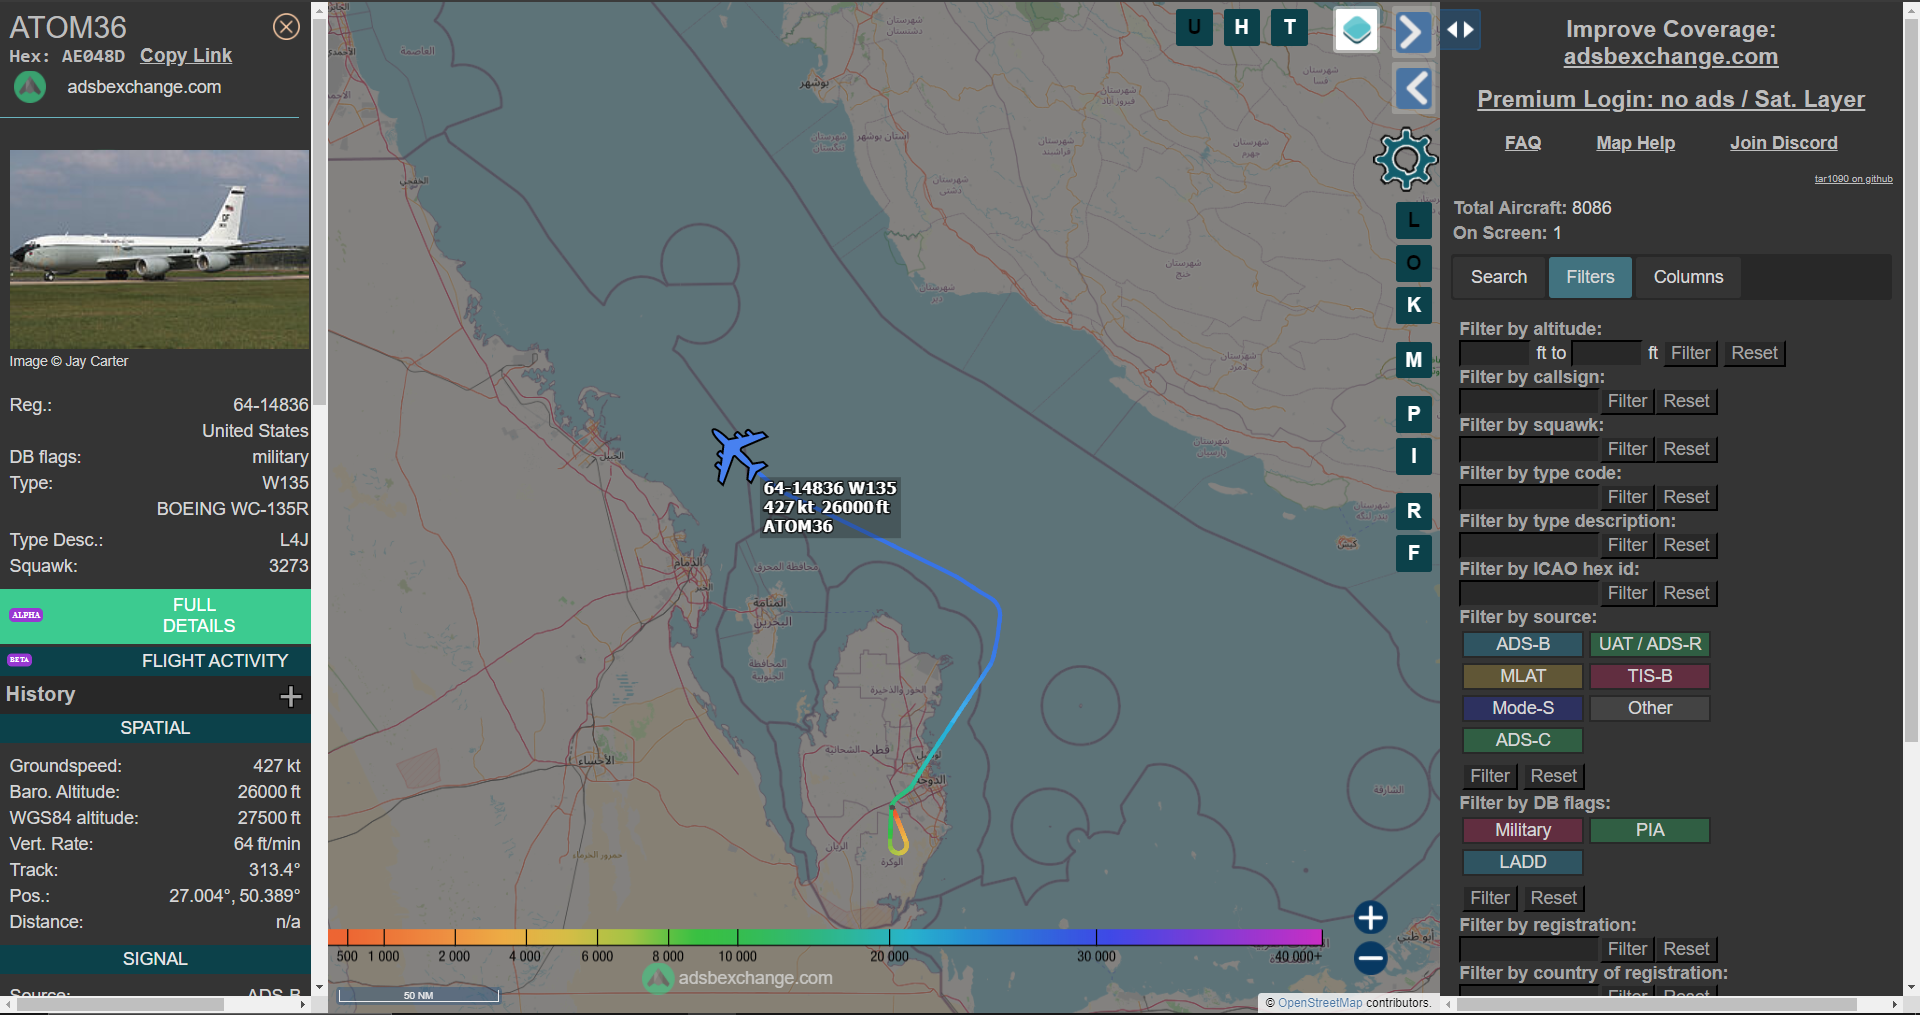Open OpenStreetMap attribution link
This screenshot has height=1015, width=1920.
click(x=1320, y=1003)
